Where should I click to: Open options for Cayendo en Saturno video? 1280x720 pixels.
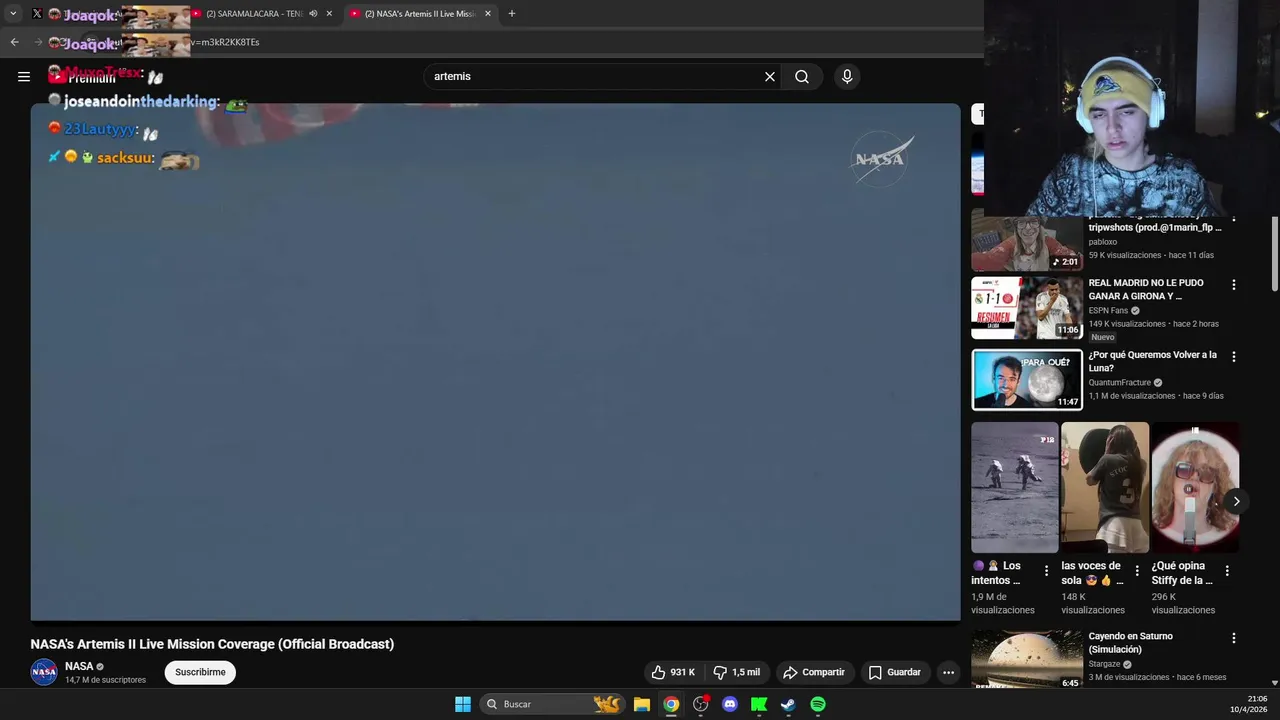(1233, 638)
